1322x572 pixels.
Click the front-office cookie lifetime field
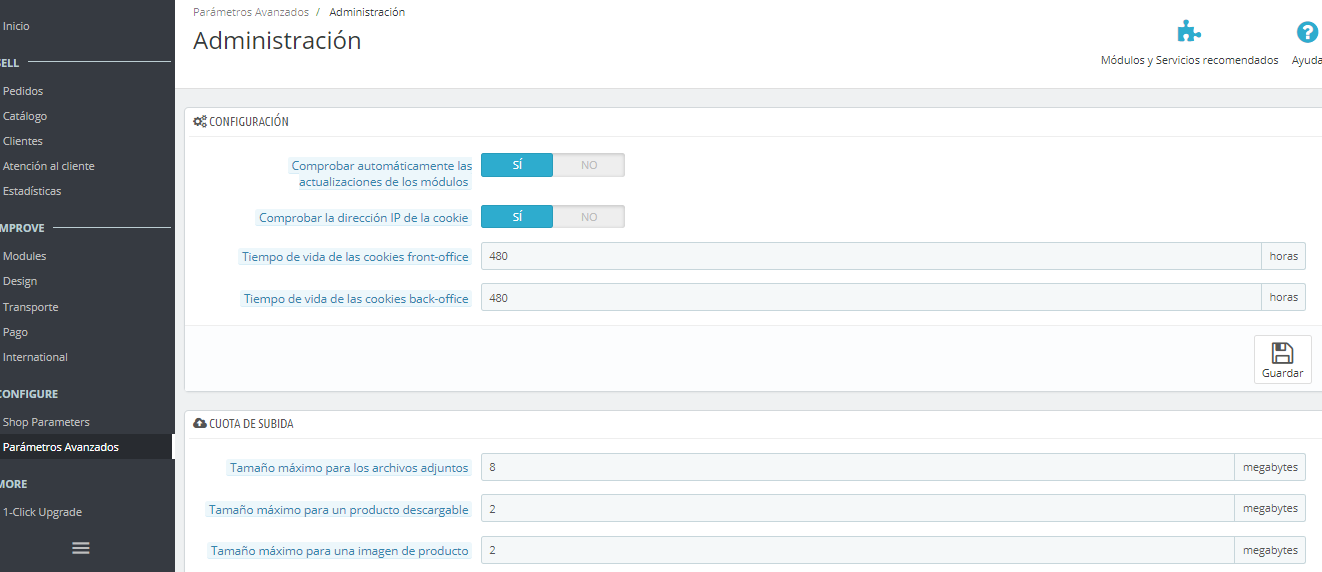870,256
